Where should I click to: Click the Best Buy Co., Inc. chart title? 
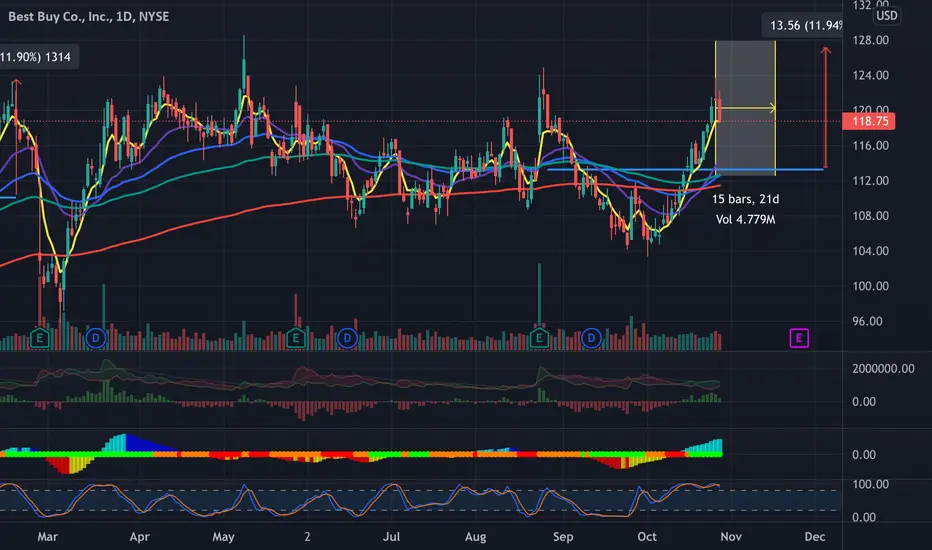[x=89, y=17]
